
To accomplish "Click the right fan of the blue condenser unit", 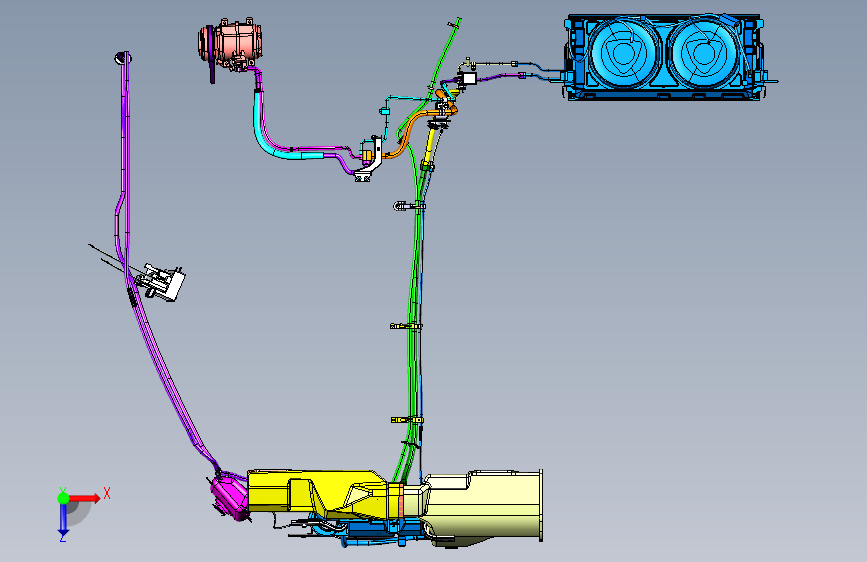I will point(703,53).
